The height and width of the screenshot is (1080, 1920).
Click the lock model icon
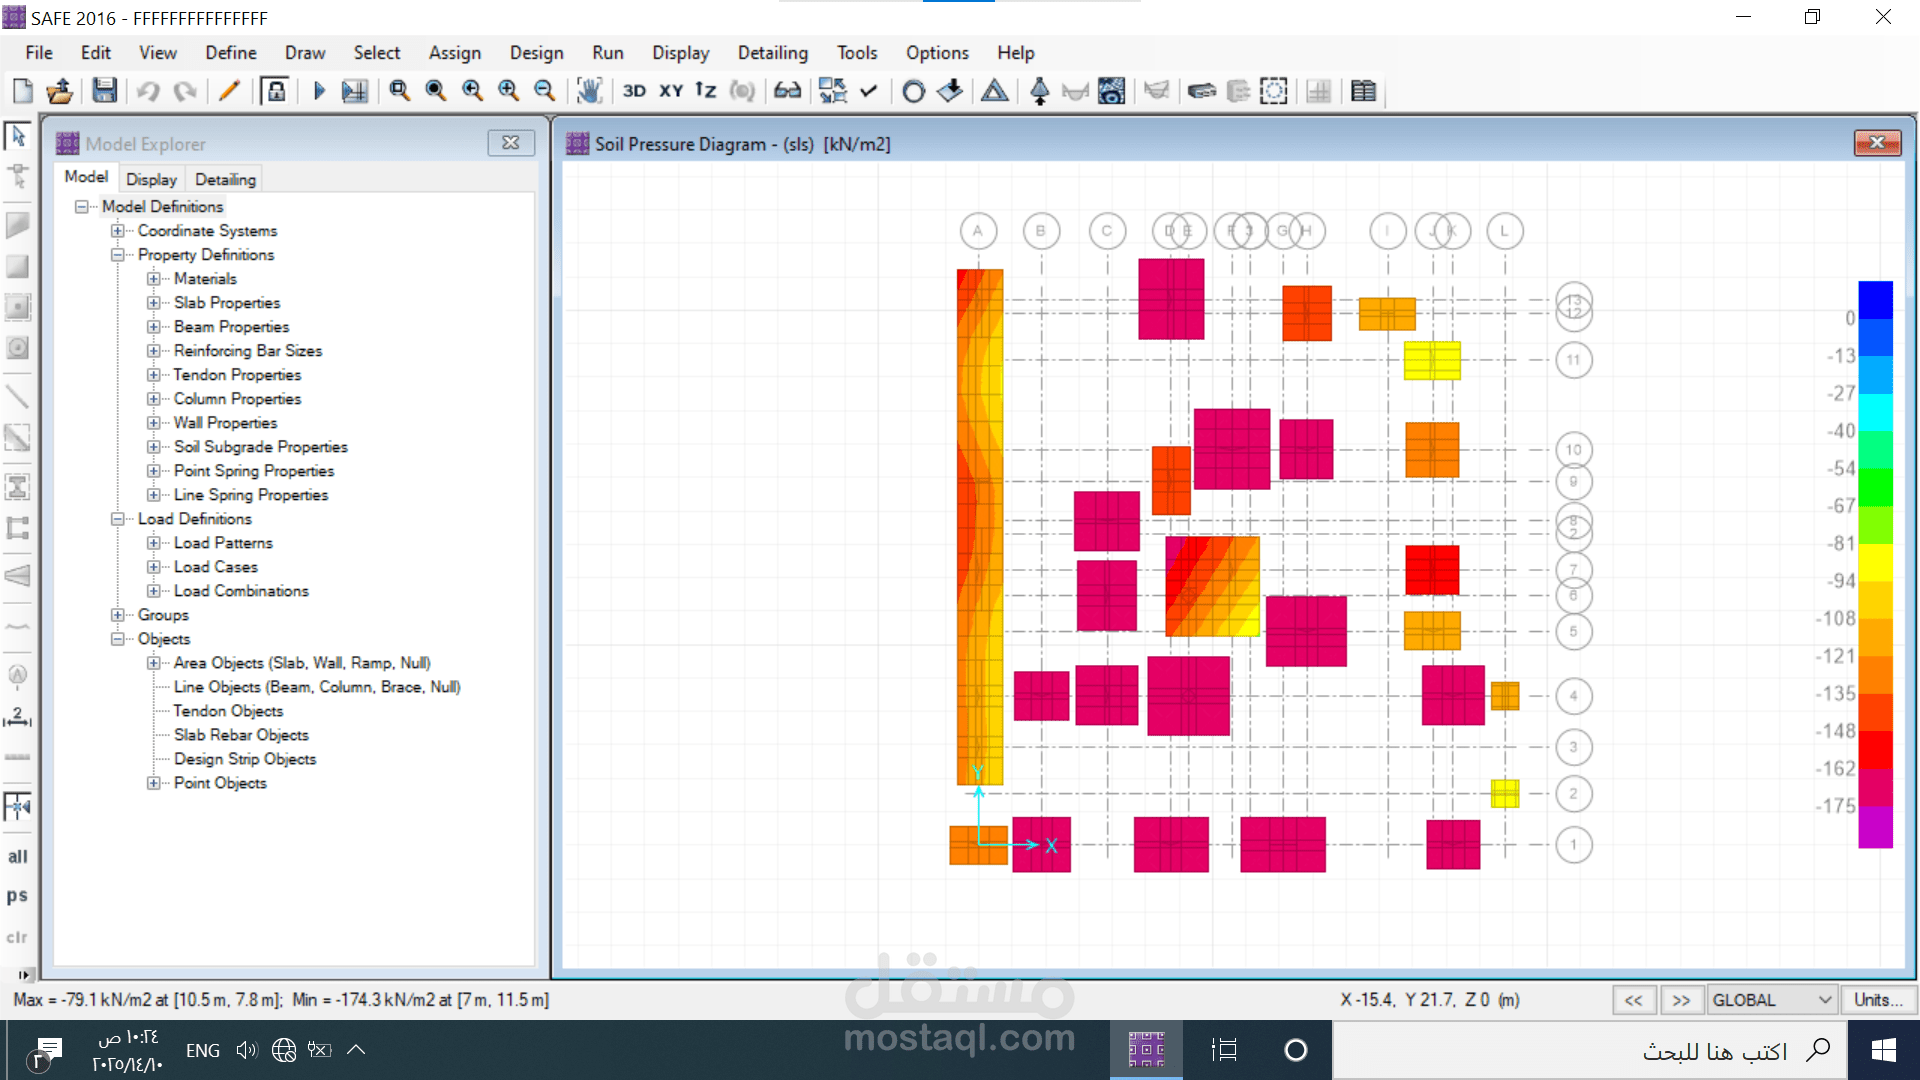pos(275,91)
